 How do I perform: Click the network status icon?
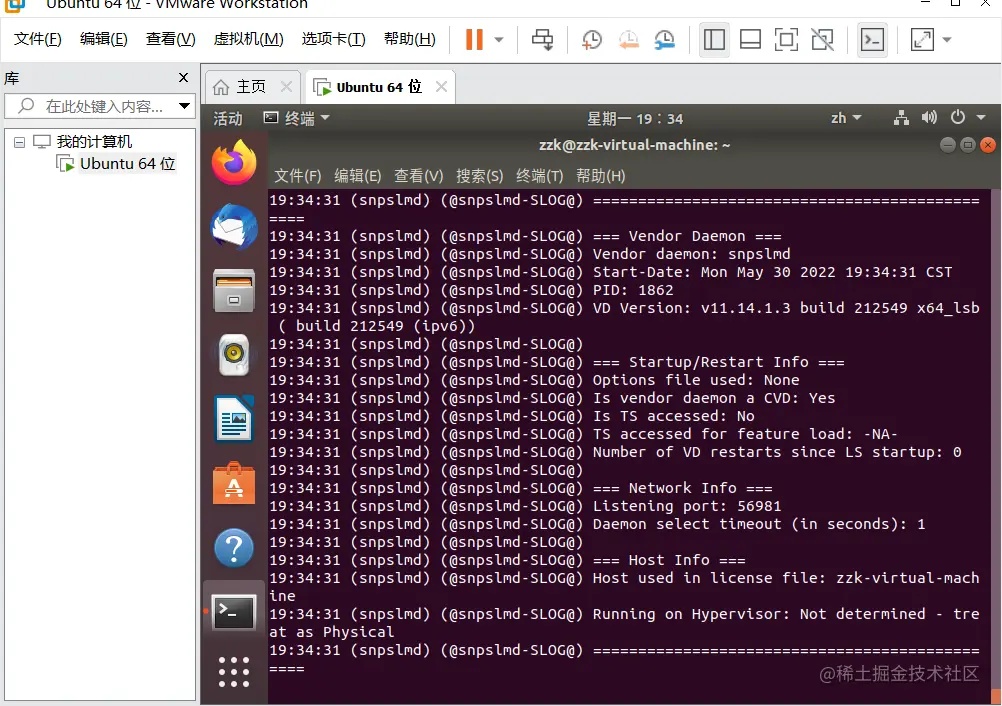click(901, 118)
